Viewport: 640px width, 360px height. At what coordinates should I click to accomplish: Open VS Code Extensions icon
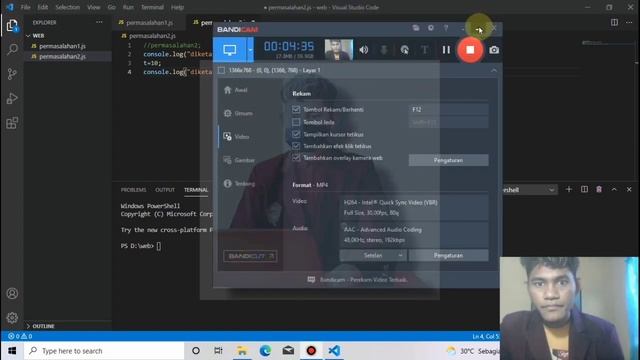[x=12, y=123]
